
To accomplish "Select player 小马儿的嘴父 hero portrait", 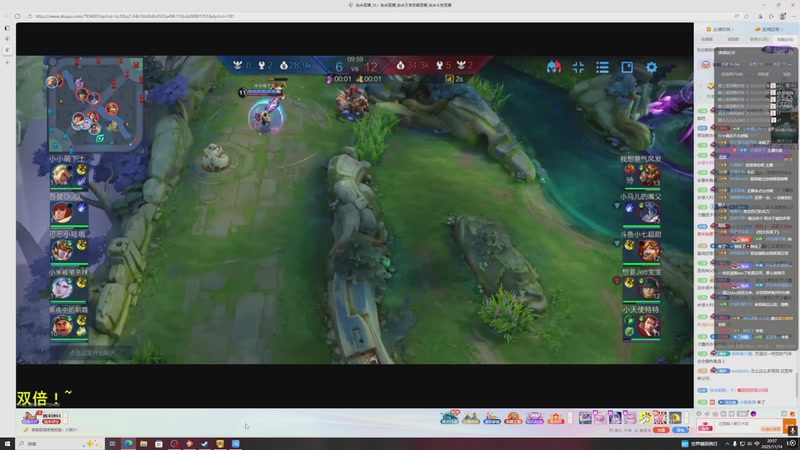I will pos(649,213).
